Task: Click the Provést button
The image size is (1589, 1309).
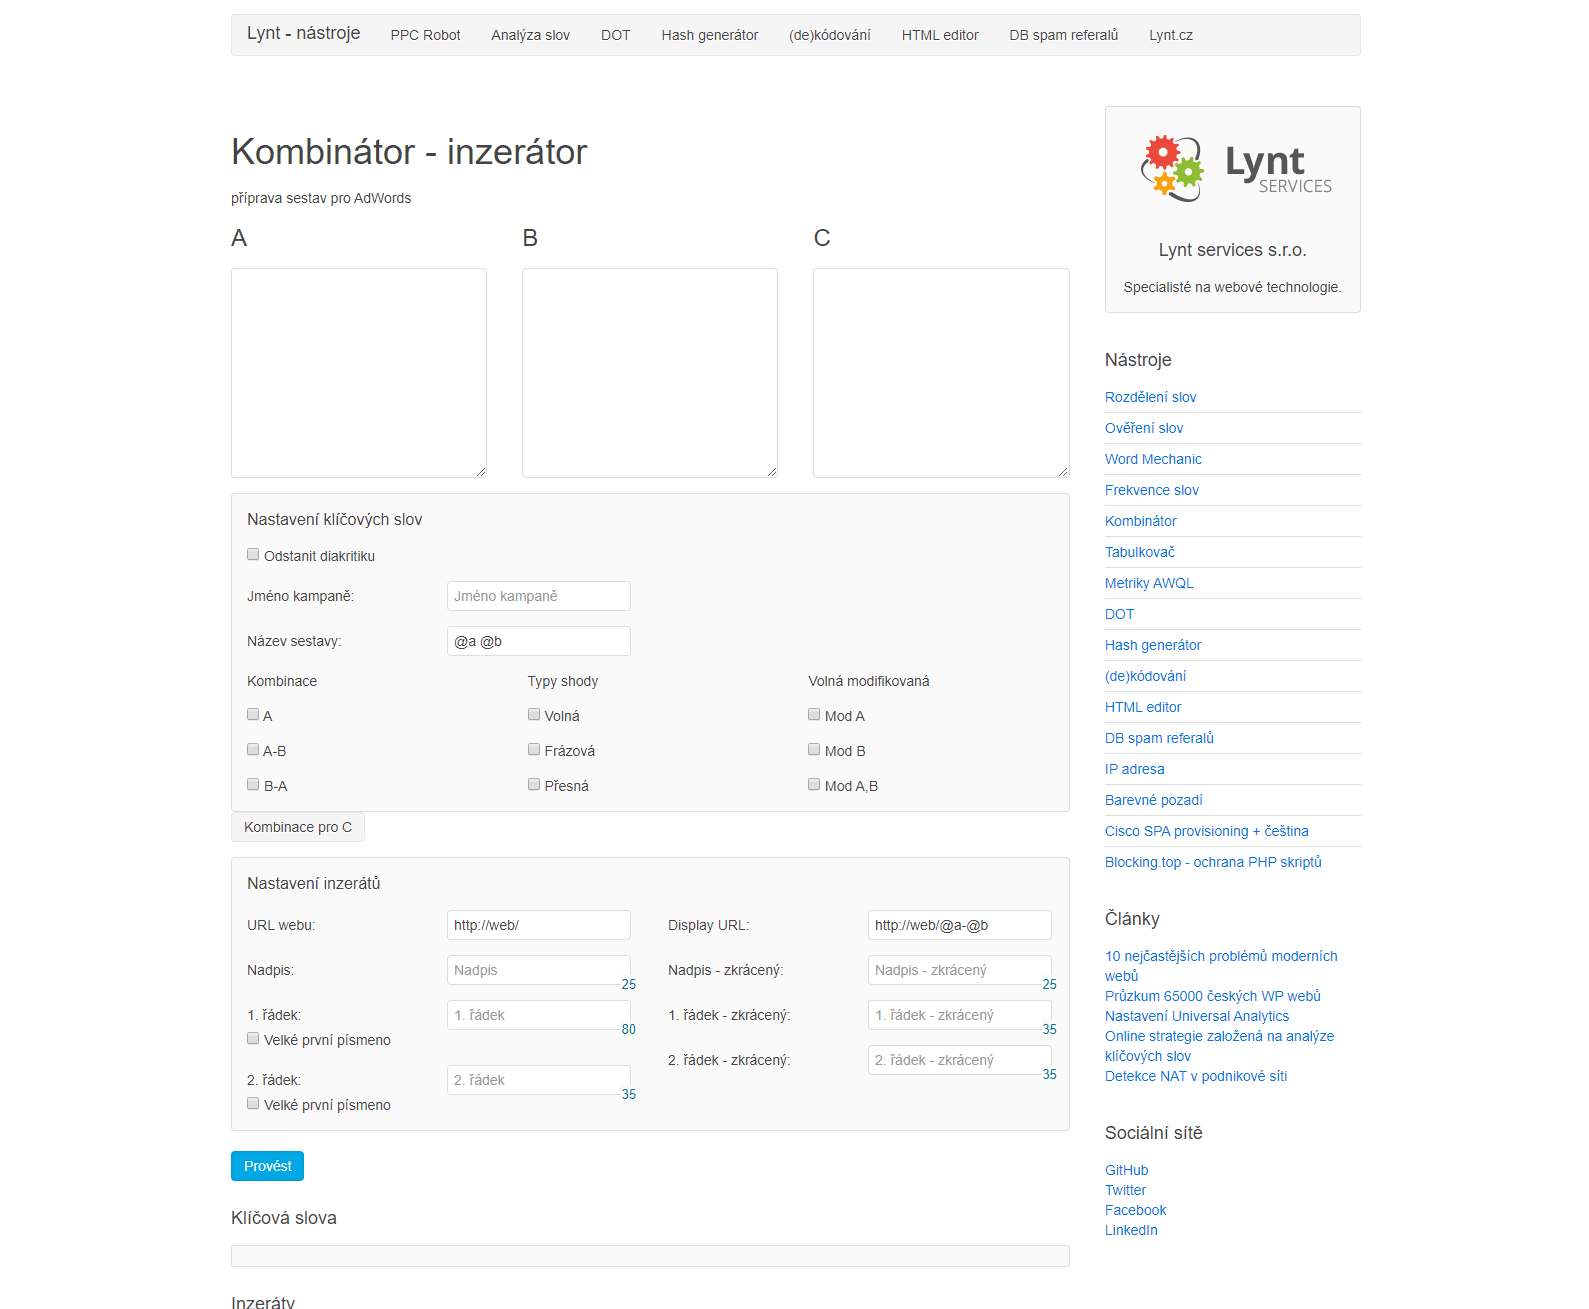Action: [267, 1166]
